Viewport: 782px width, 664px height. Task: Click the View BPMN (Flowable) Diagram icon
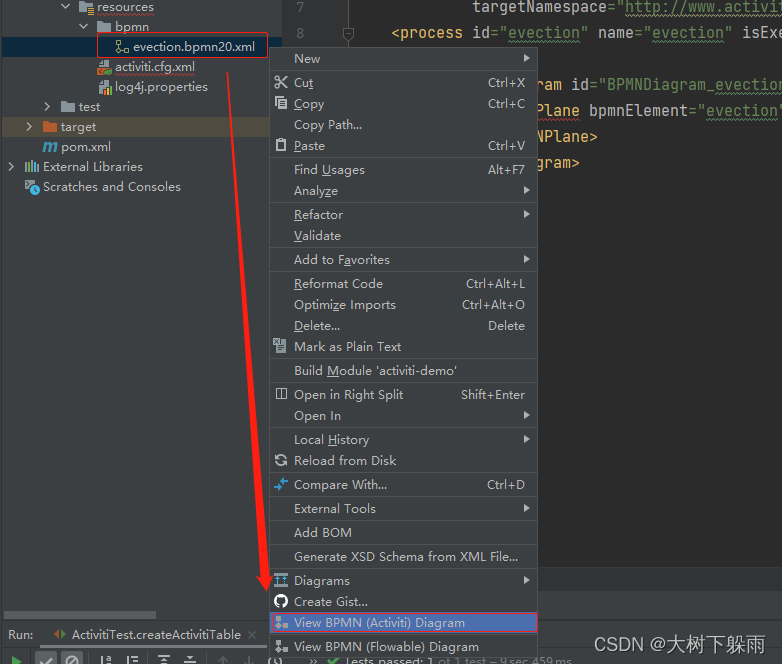point(281,646)
